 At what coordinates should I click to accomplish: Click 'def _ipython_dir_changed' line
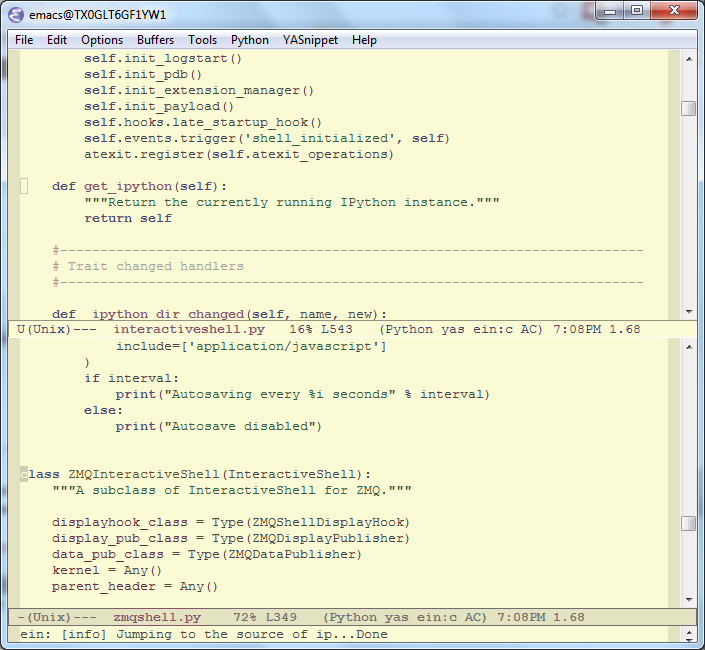219,314
